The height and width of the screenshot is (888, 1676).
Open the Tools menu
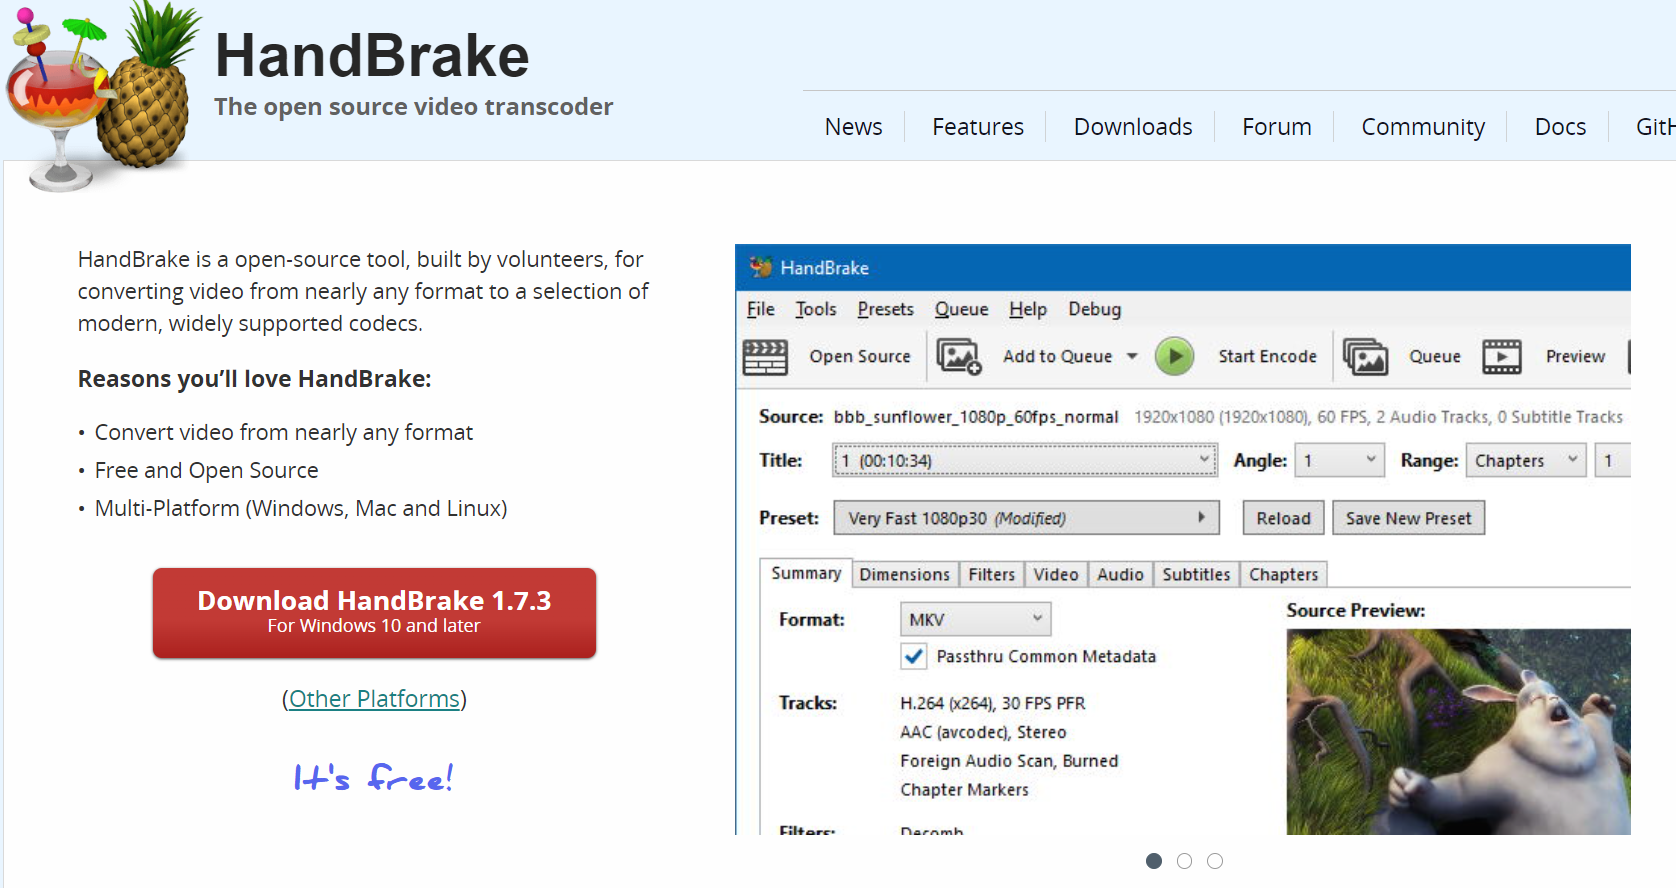816,309
